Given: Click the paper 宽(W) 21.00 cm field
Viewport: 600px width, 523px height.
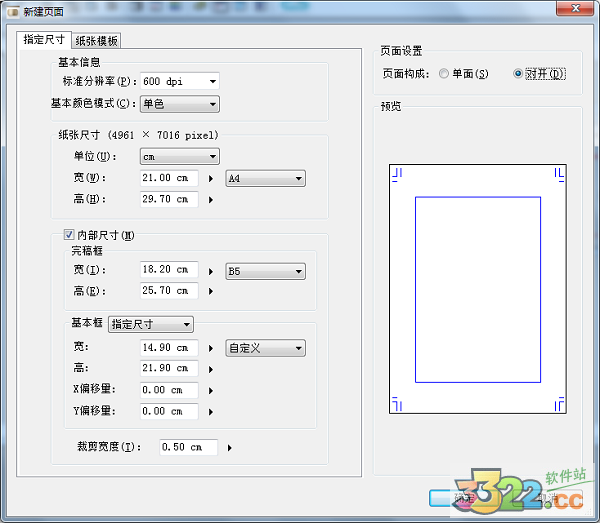Looking at the screenshot, I should point(169,178).
